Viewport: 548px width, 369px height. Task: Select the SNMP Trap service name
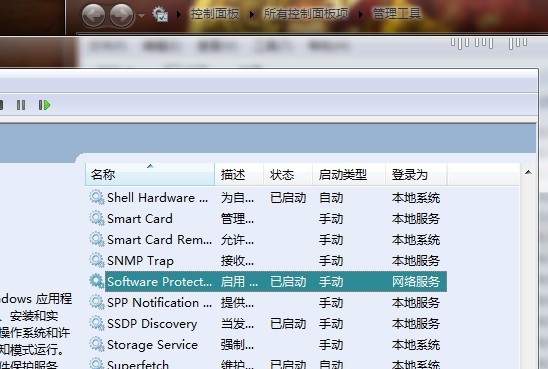pos(140,261)
